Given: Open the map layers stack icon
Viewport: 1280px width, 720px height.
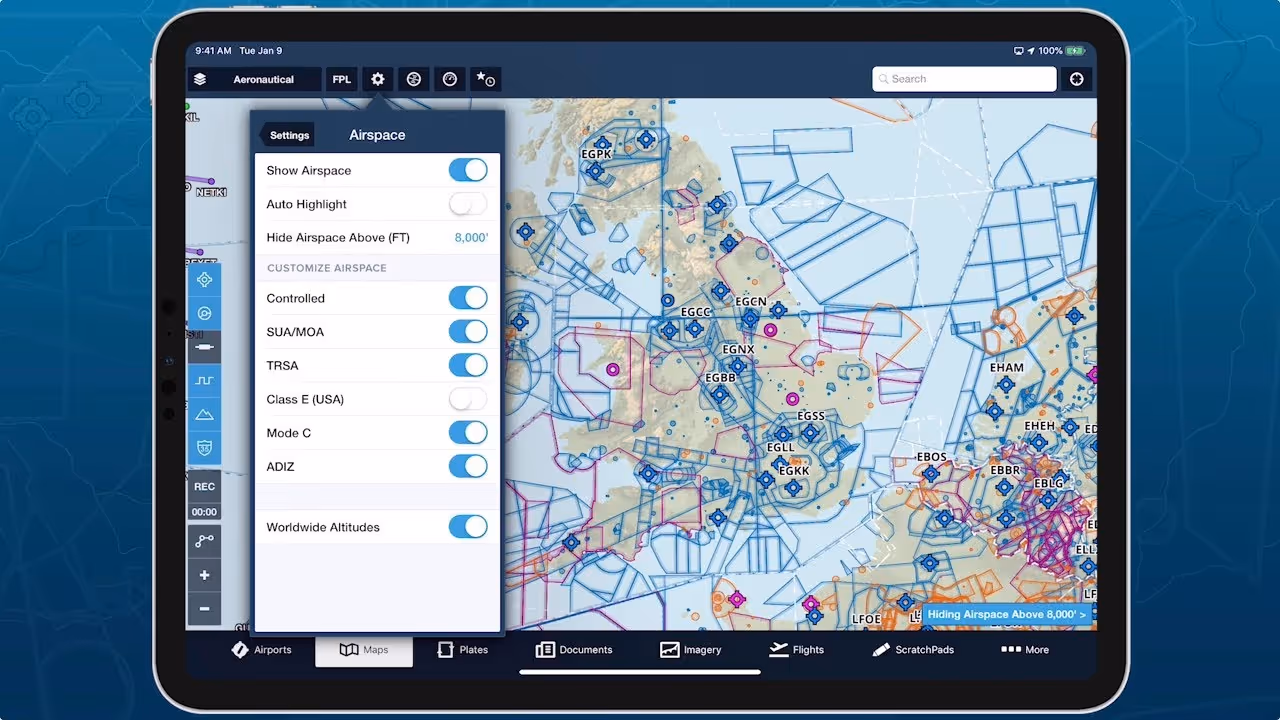Looking at the screenshot, I should (200, 79).
